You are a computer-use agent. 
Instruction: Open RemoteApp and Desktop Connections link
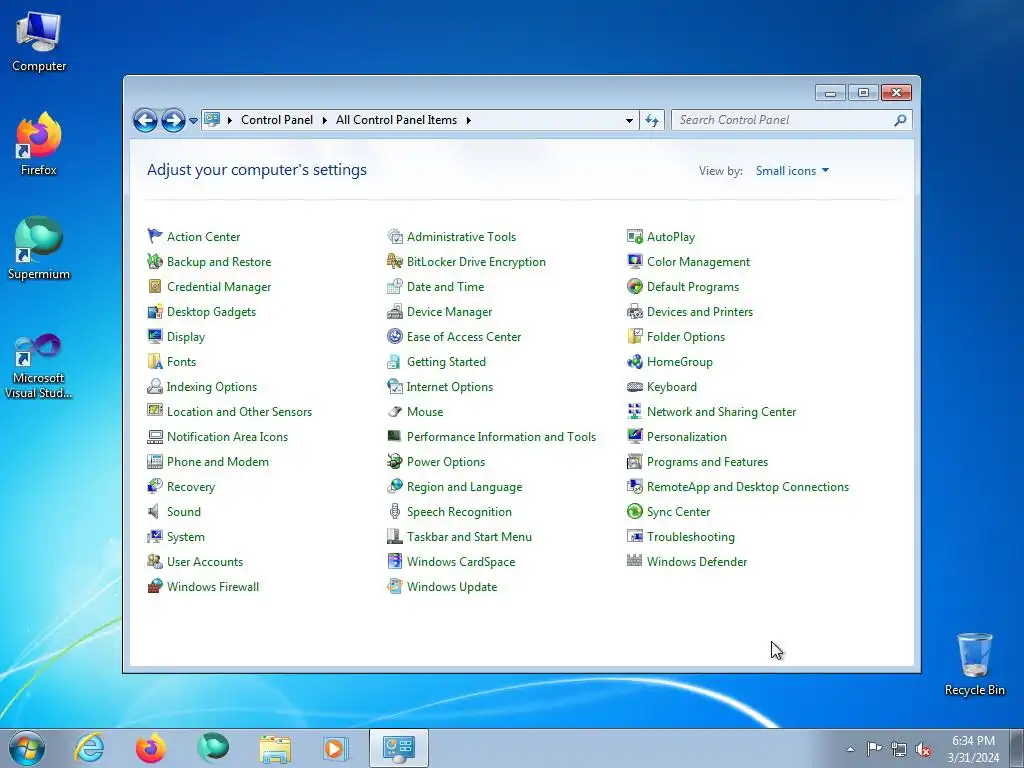[x=748, y=487]
